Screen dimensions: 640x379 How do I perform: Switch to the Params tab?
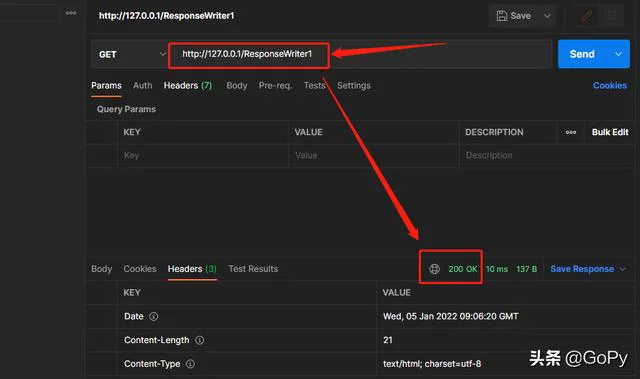click(106, 86)
